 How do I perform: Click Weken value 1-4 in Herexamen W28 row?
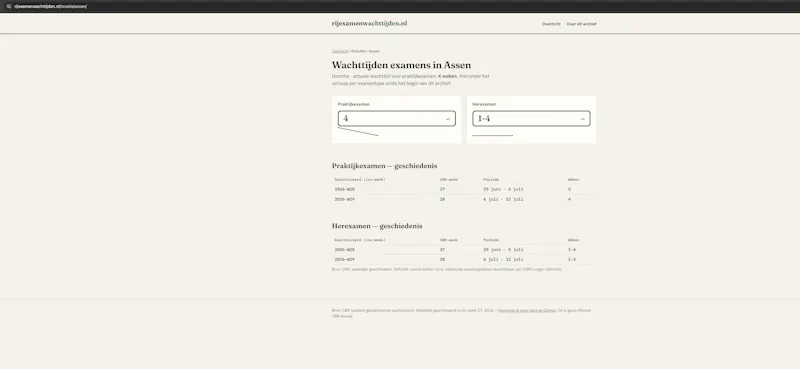(571, 250)
